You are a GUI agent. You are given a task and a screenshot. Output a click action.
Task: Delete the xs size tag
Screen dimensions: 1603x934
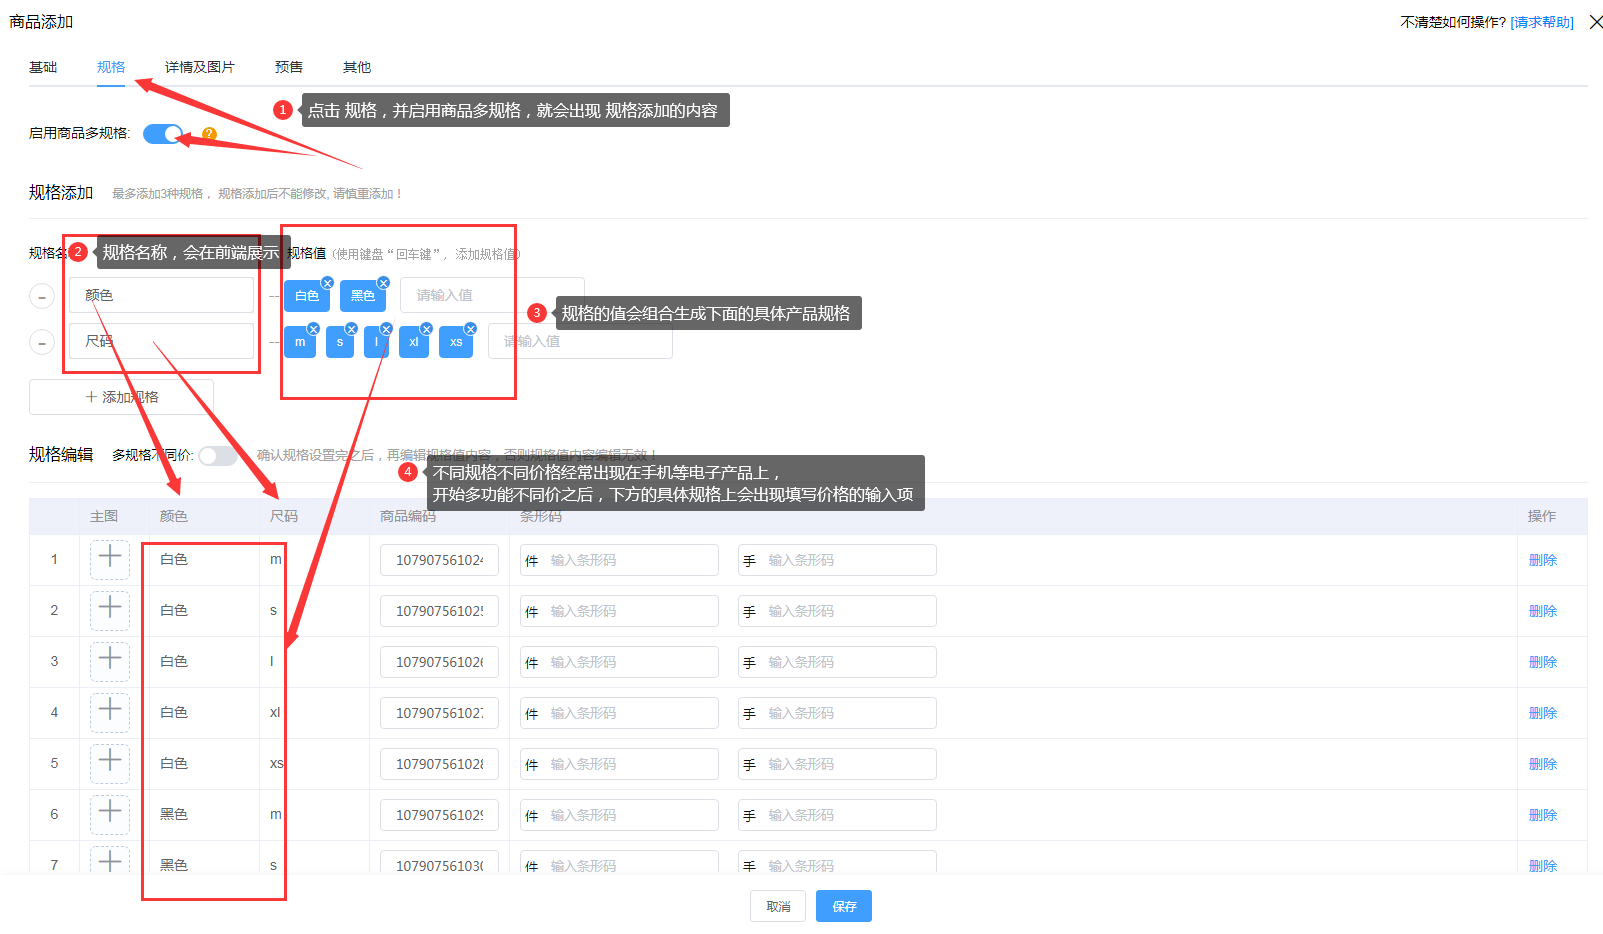tap(471, 329)
